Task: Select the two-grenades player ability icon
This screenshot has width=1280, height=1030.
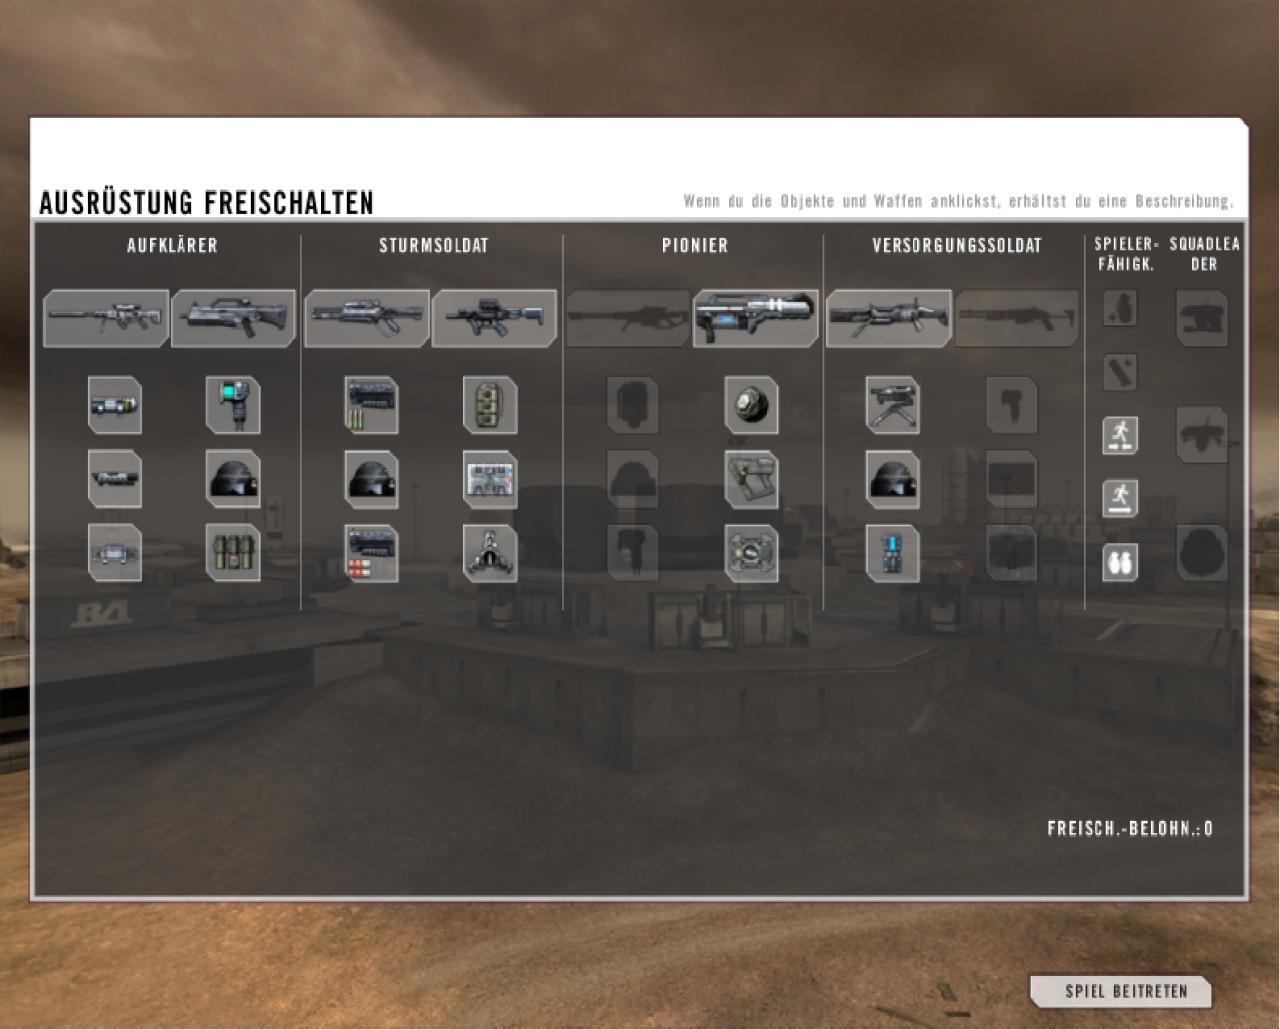Action: pos(1120,562)
